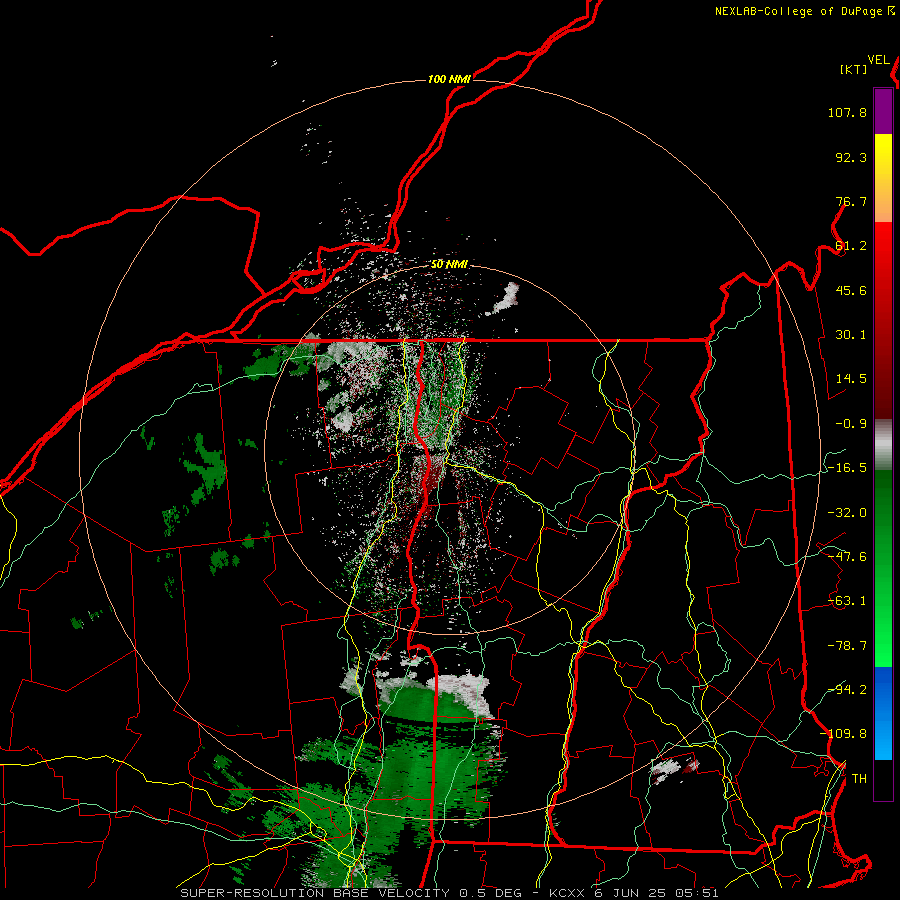The image size is (900, 900).
Task: Click the yellow segment of the color bar
Action: click(883, 158)
